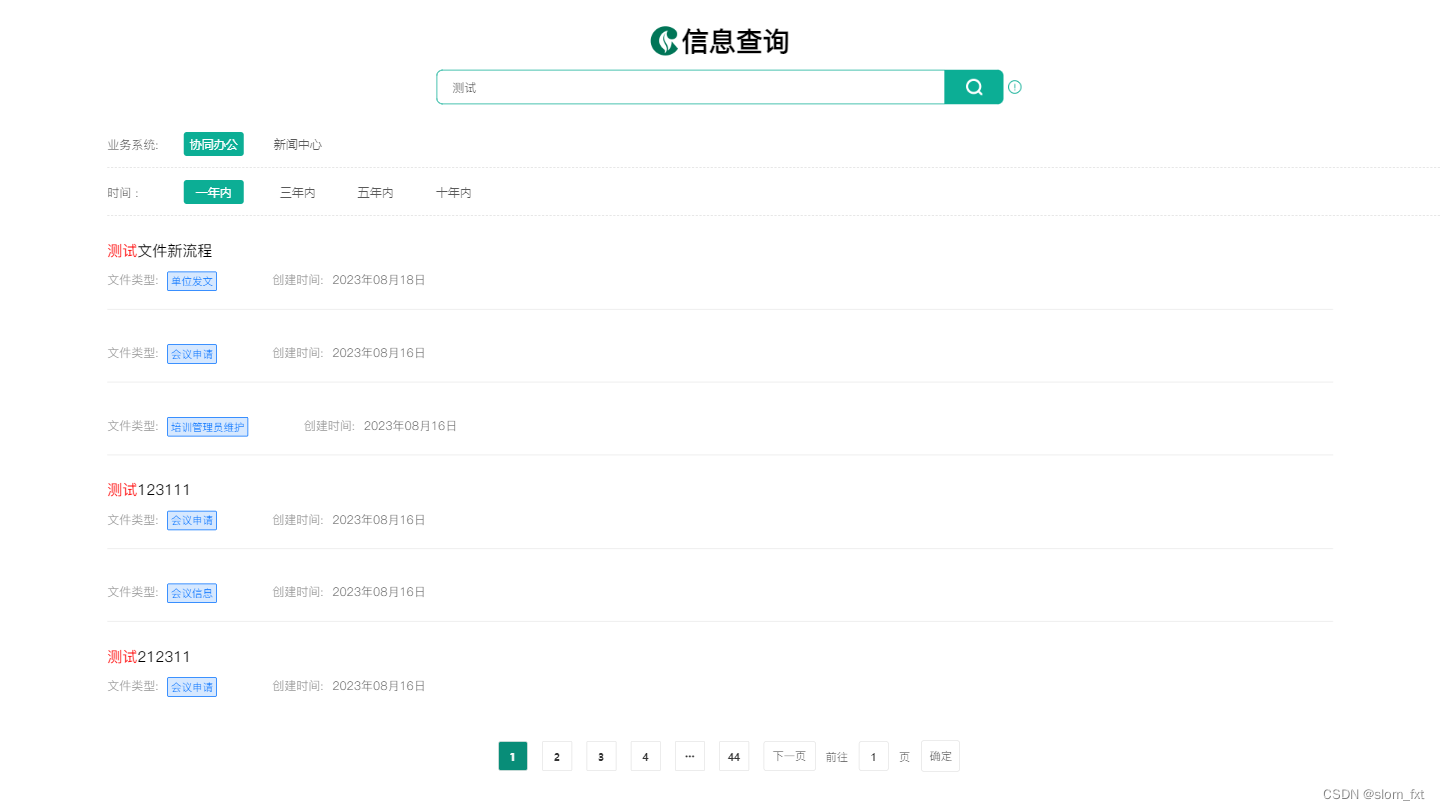Select the 协同办公 business system filter

pyautogui.click(x=214, y=144)
